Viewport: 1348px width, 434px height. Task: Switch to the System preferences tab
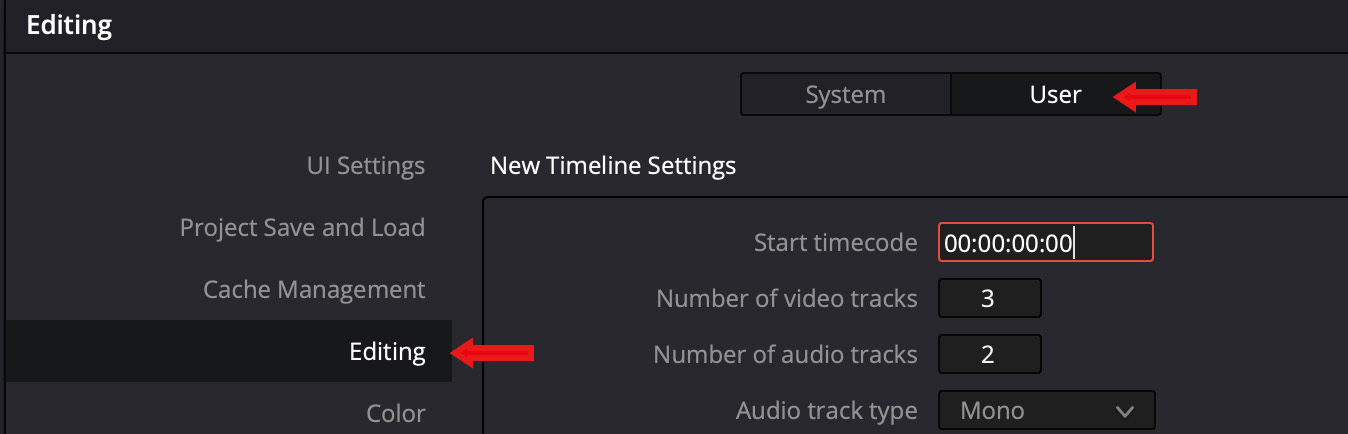(x=845, y=95)
